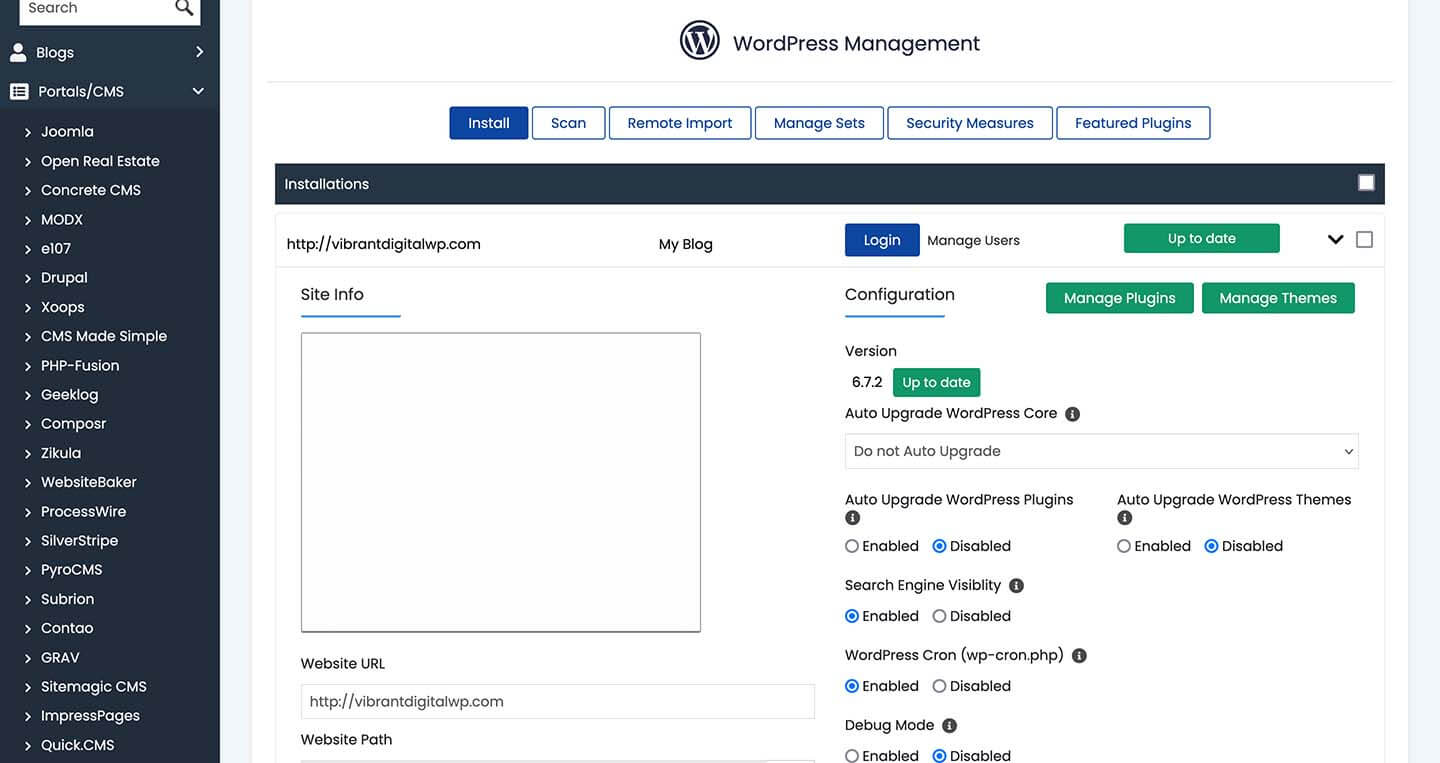The image size is (1440, 763).
Task: Enable auto upgrade WordPress plugins
Action: point(852,546)
